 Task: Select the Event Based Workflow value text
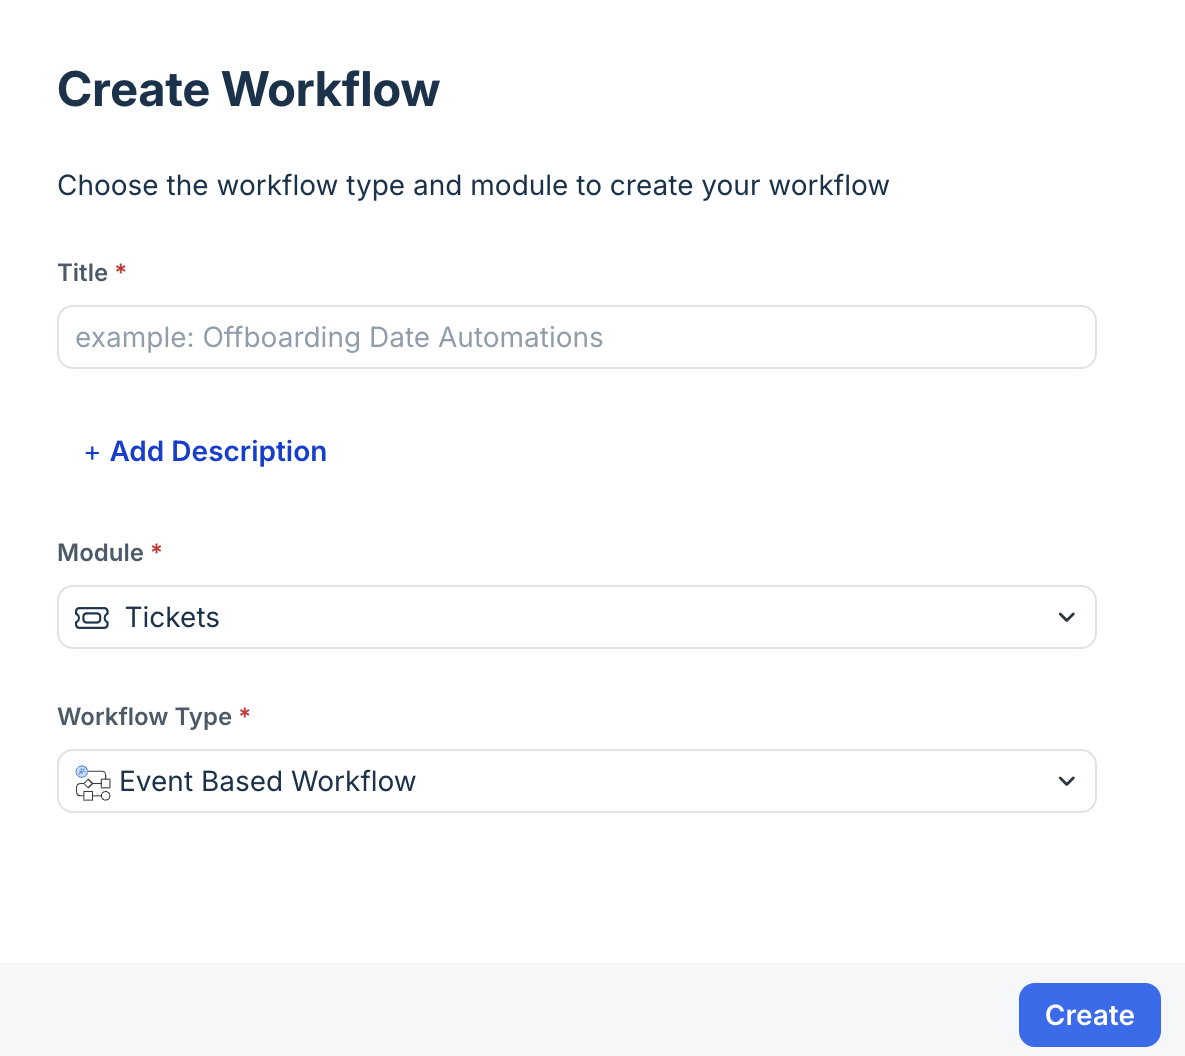[267, 781]
